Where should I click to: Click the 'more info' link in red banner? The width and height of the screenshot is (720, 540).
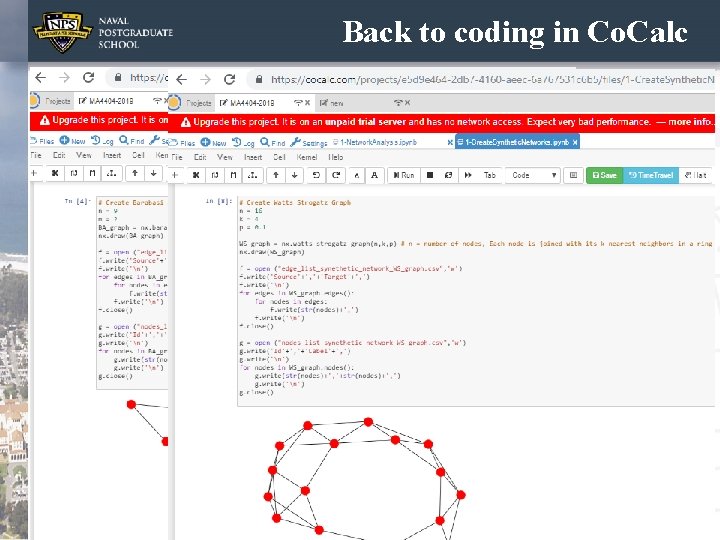pyautogui.click(x=691, y=122)
